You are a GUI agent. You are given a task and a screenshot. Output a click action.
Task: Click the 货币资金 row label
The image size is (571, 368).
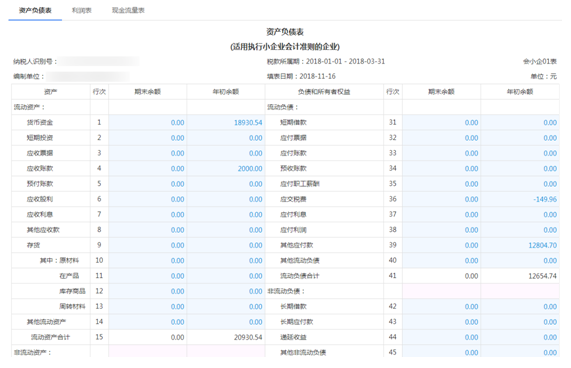[40, 122]
